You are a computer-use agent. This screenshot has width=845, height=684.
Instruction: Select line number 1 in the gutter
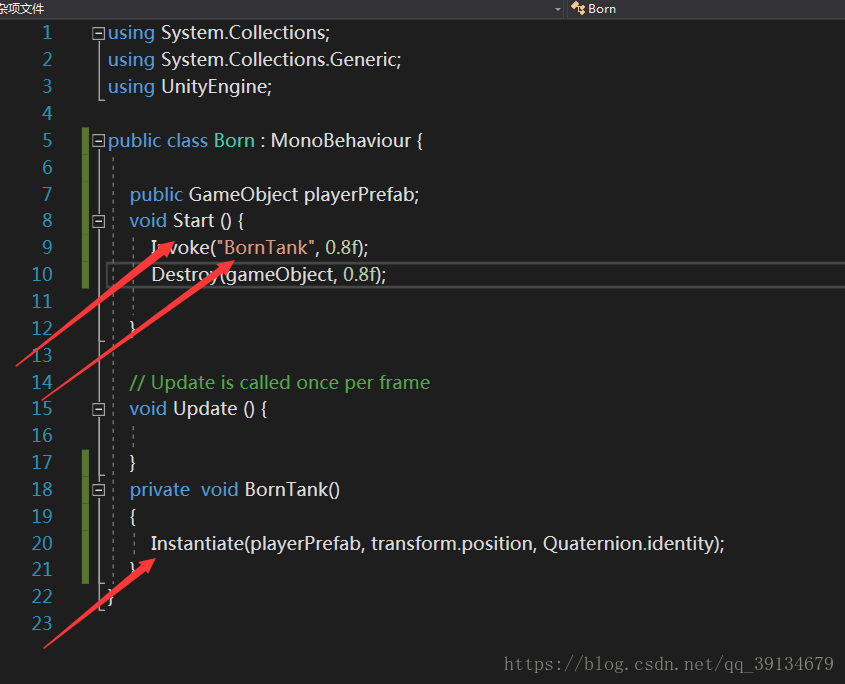point(47,33)
